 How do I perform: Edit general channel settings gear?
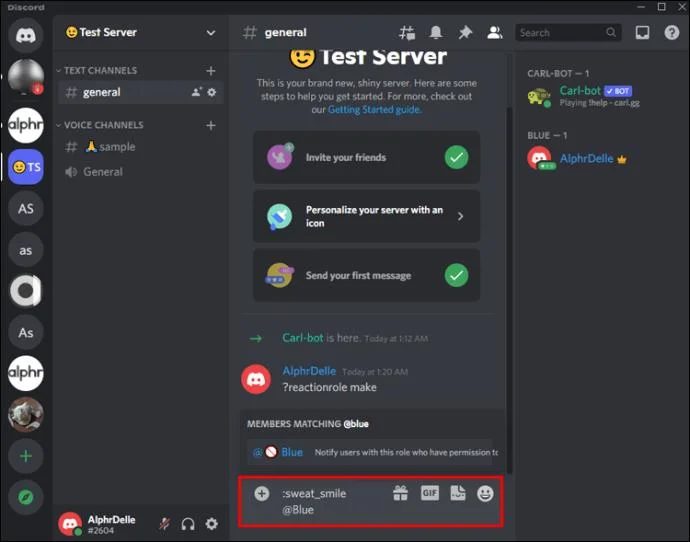pos(212,92)
